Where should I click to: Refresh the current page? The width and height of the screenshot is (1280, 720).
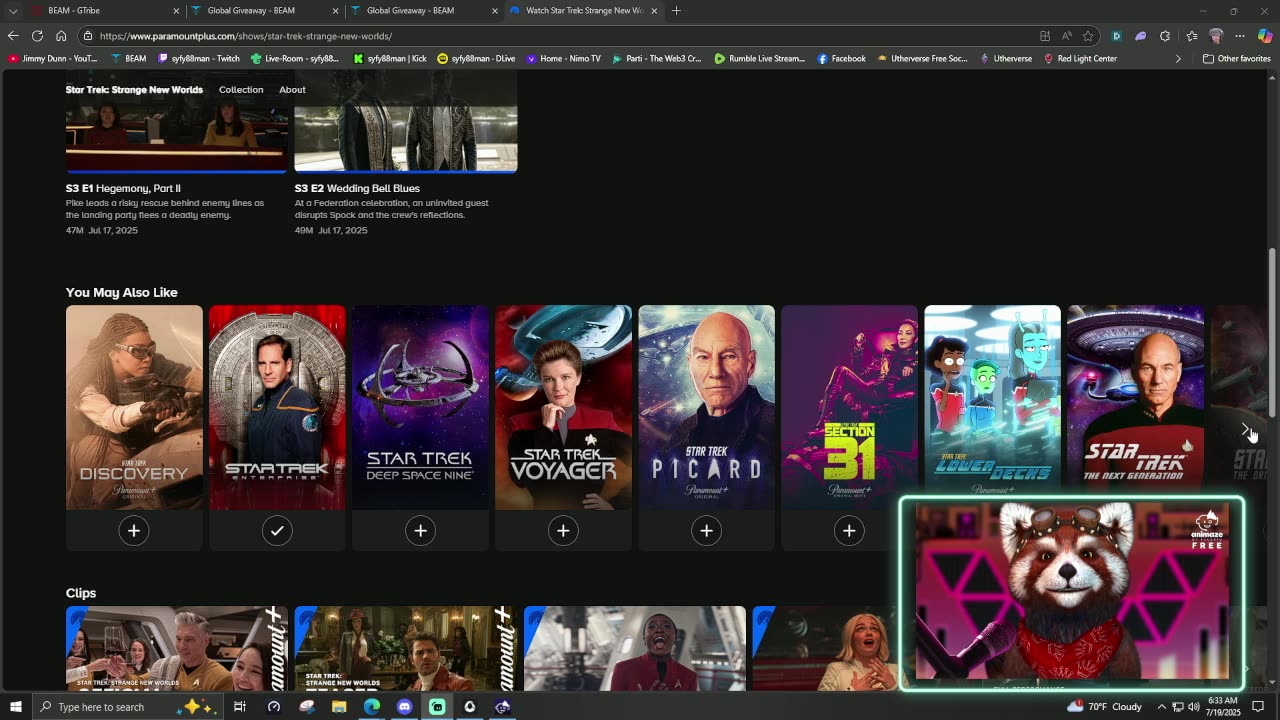tap(37, 36)
